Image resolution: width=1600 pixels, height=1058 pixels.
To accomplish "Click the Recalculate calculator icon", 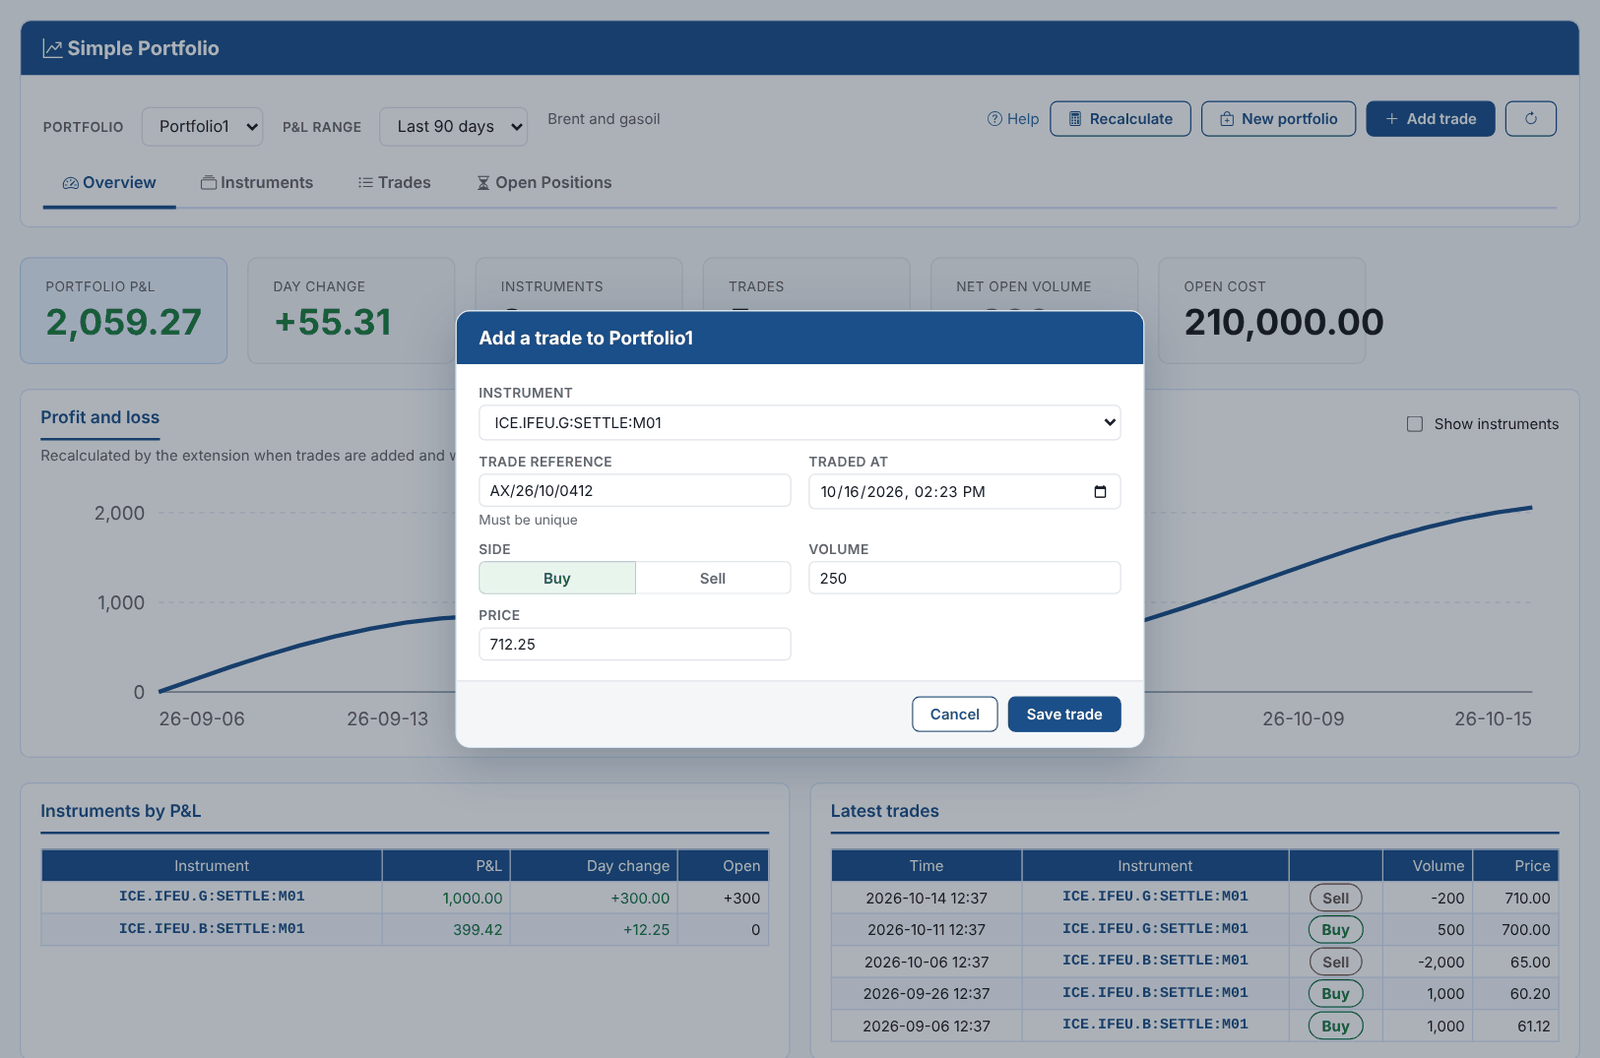I will tap(1075, 119).
